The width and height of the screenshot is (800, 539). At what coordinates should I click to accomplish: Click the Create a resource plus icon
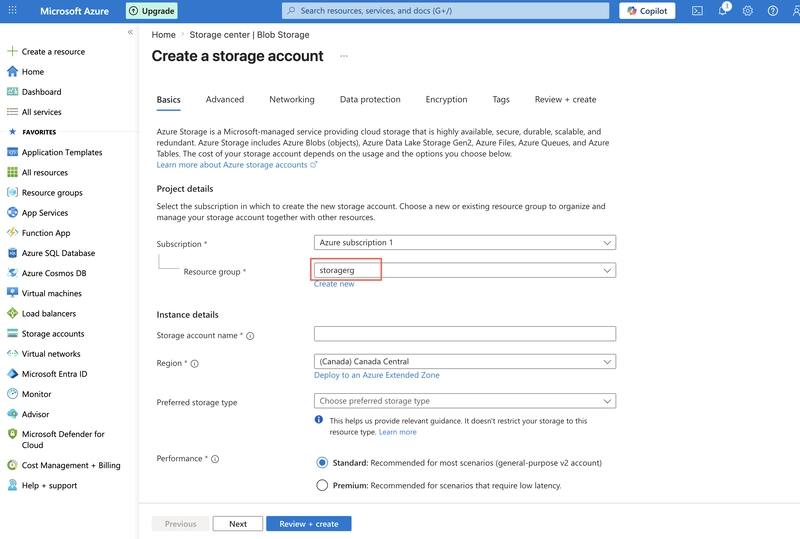tap(12, 51)
